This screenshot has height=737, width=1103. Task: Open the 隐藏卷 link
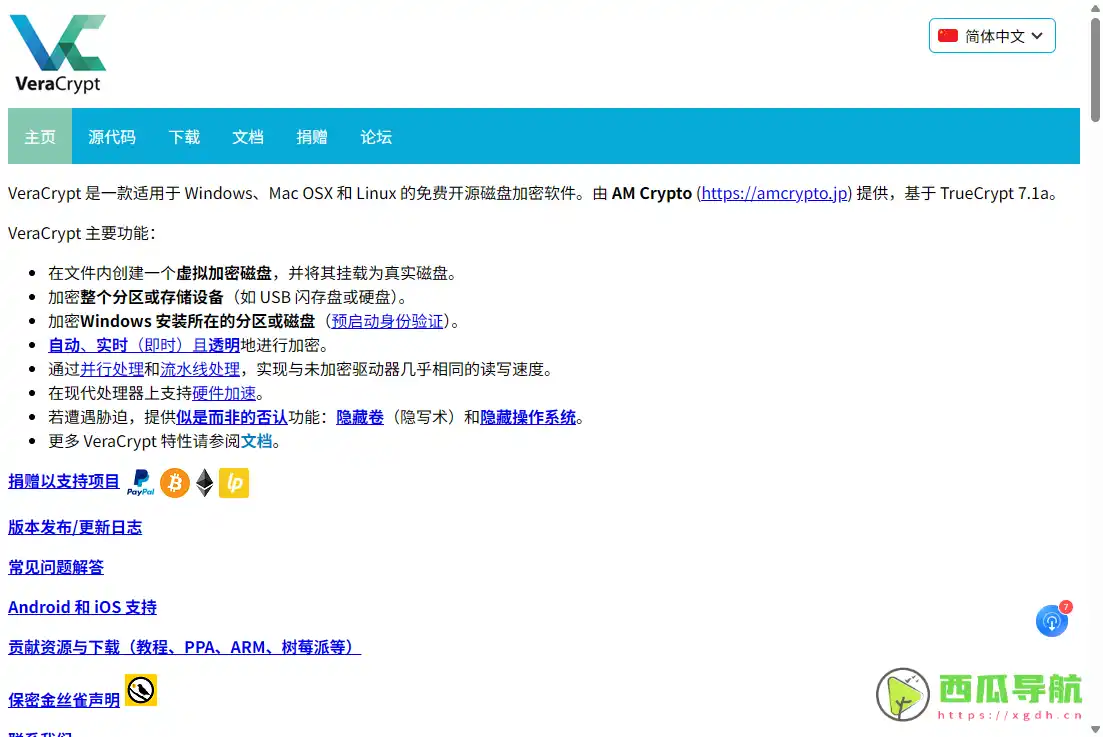click(360, 417)
